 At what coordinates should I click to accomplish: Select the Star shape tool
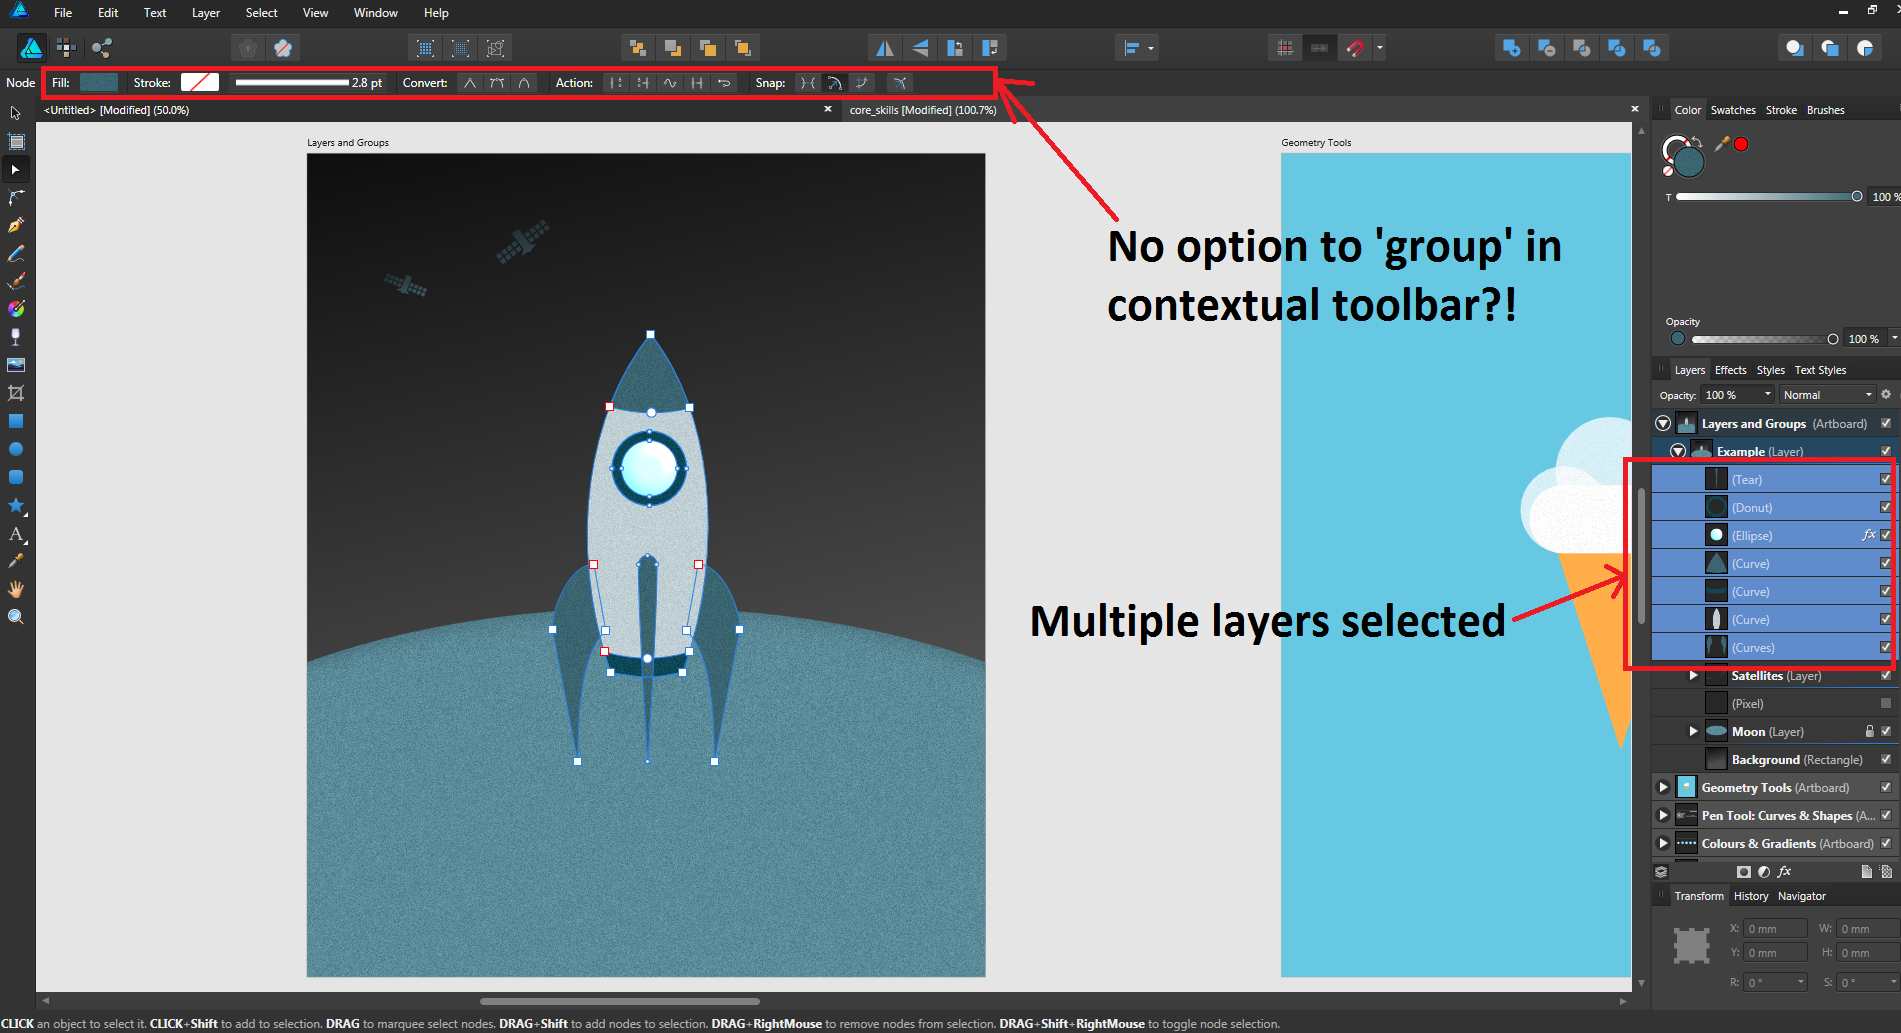point(15,505)
